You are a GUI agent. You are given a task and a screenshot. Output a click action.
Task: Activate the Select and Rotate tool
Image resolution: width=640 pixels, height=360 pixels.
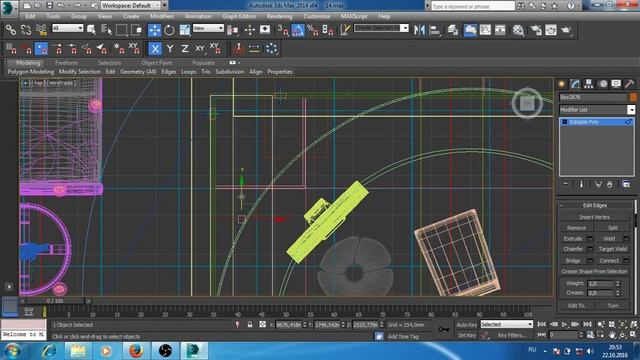click(x=169, y=30)
